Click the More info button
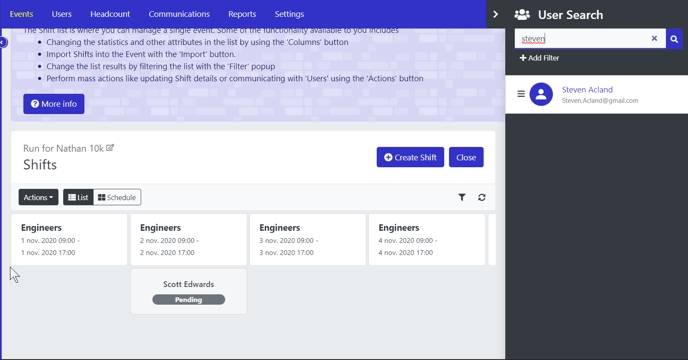 (54, 104)
